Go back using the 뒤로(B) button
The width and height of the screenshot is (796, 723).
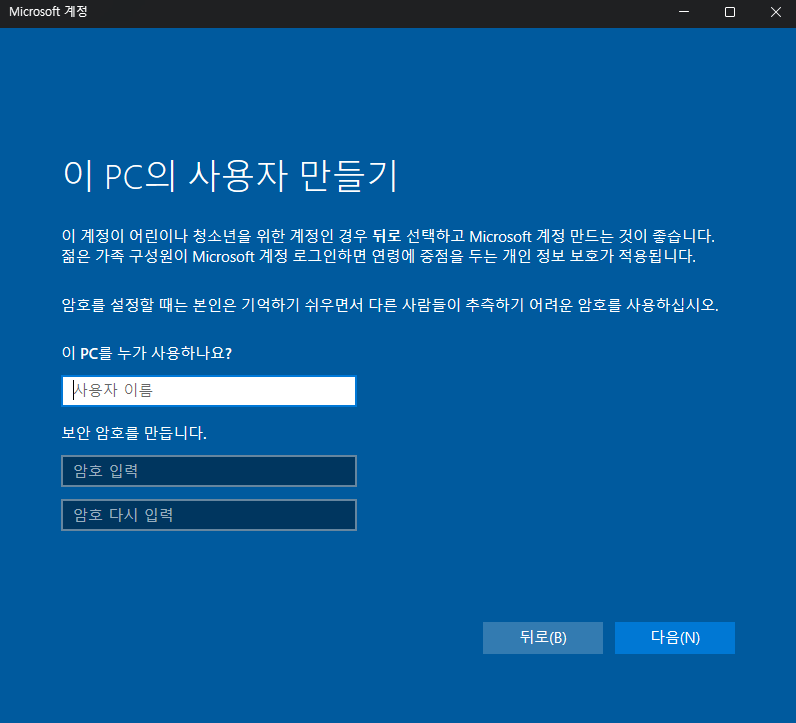543,638
